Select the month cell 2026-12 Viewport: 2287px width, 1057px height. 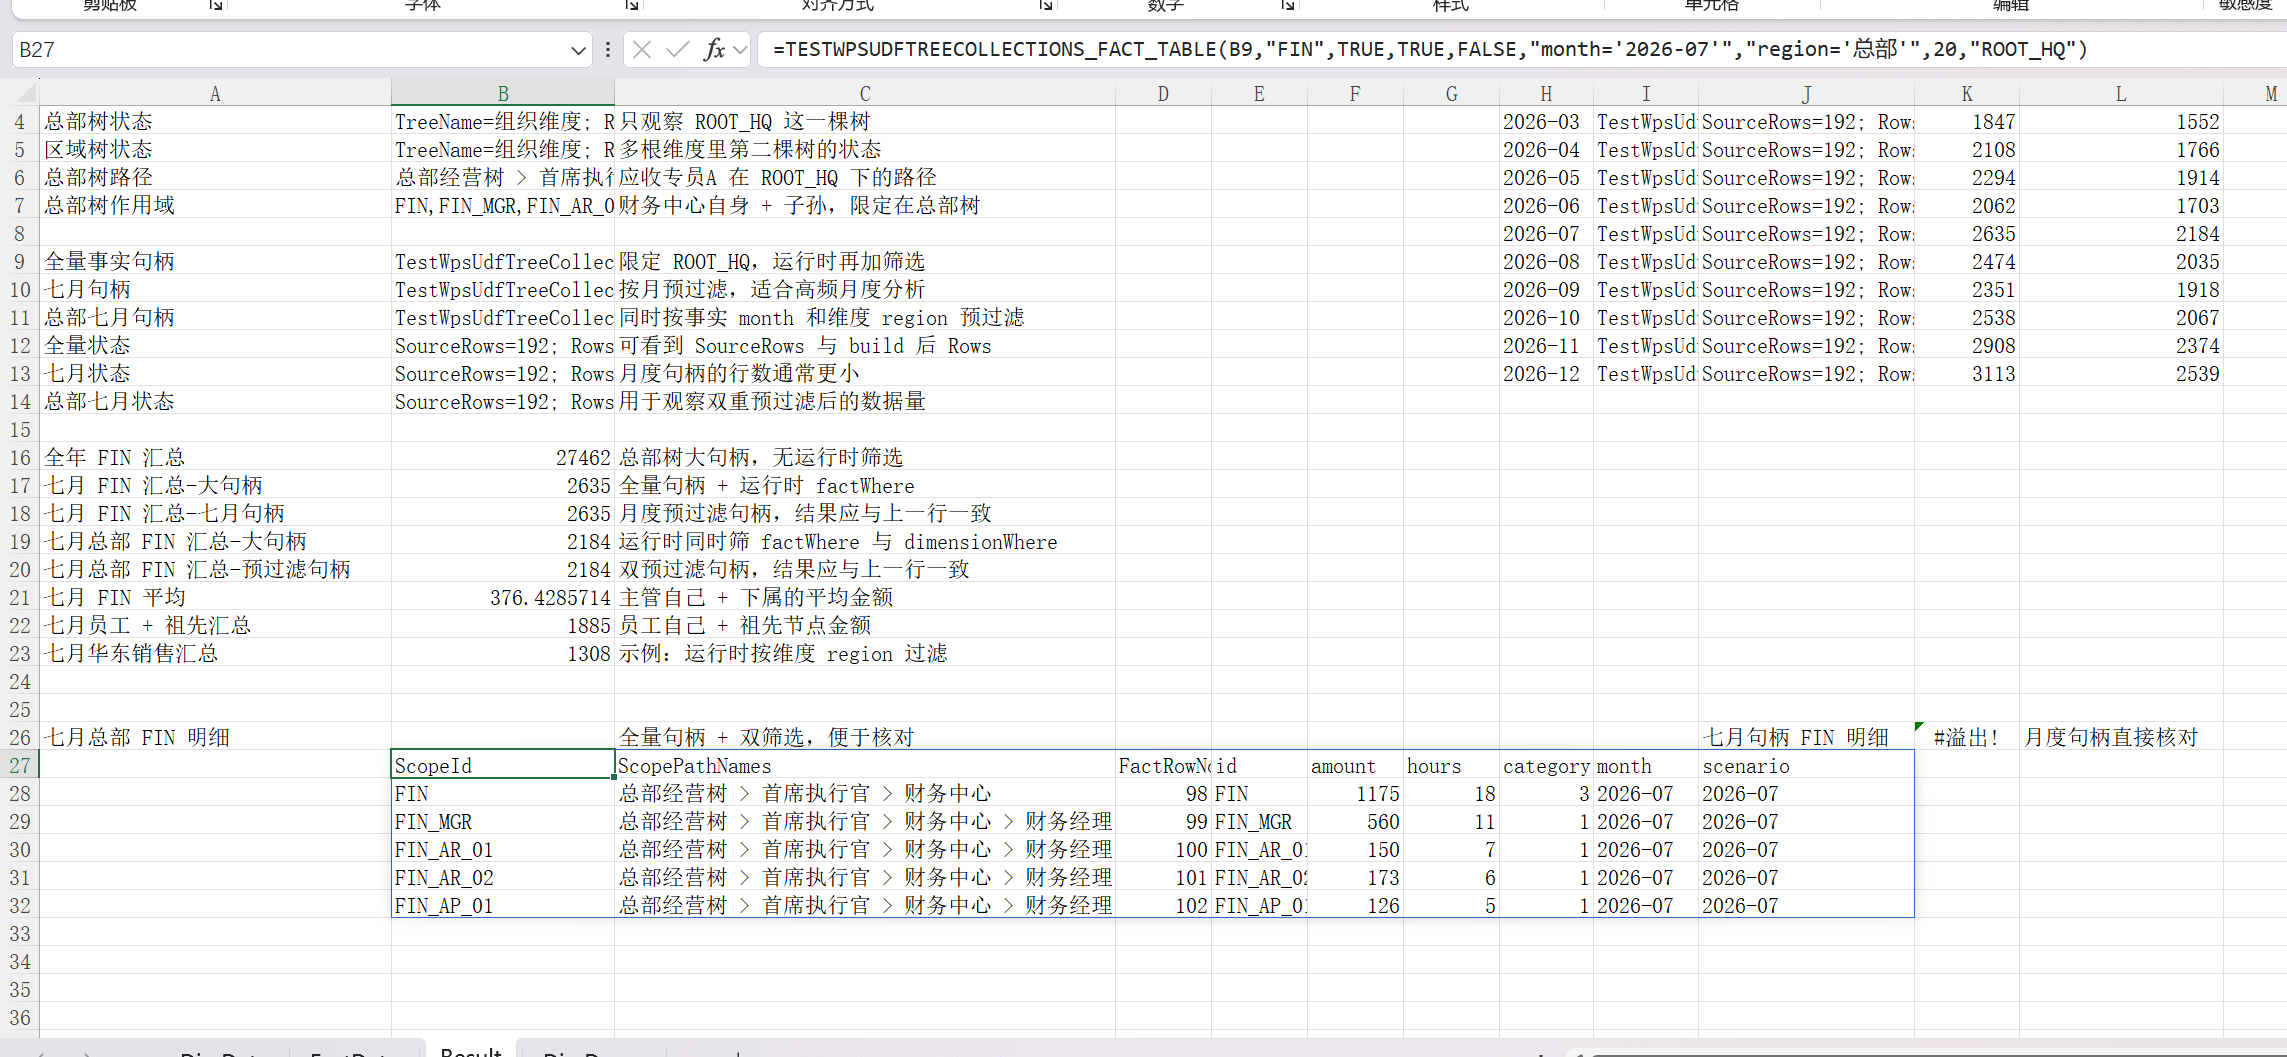point(1546,373)
